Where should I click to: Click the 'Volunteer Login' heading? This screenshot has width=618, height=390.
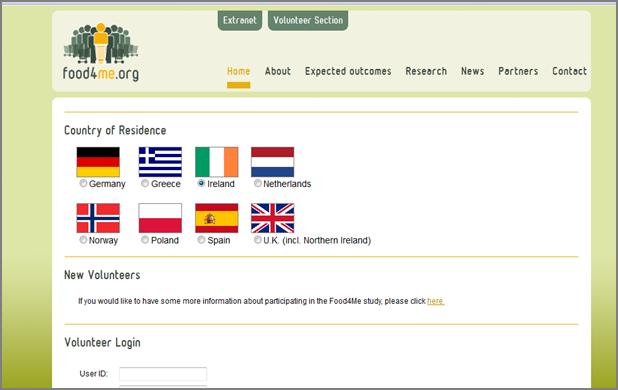pyautogui.click(x=102, y=342)
